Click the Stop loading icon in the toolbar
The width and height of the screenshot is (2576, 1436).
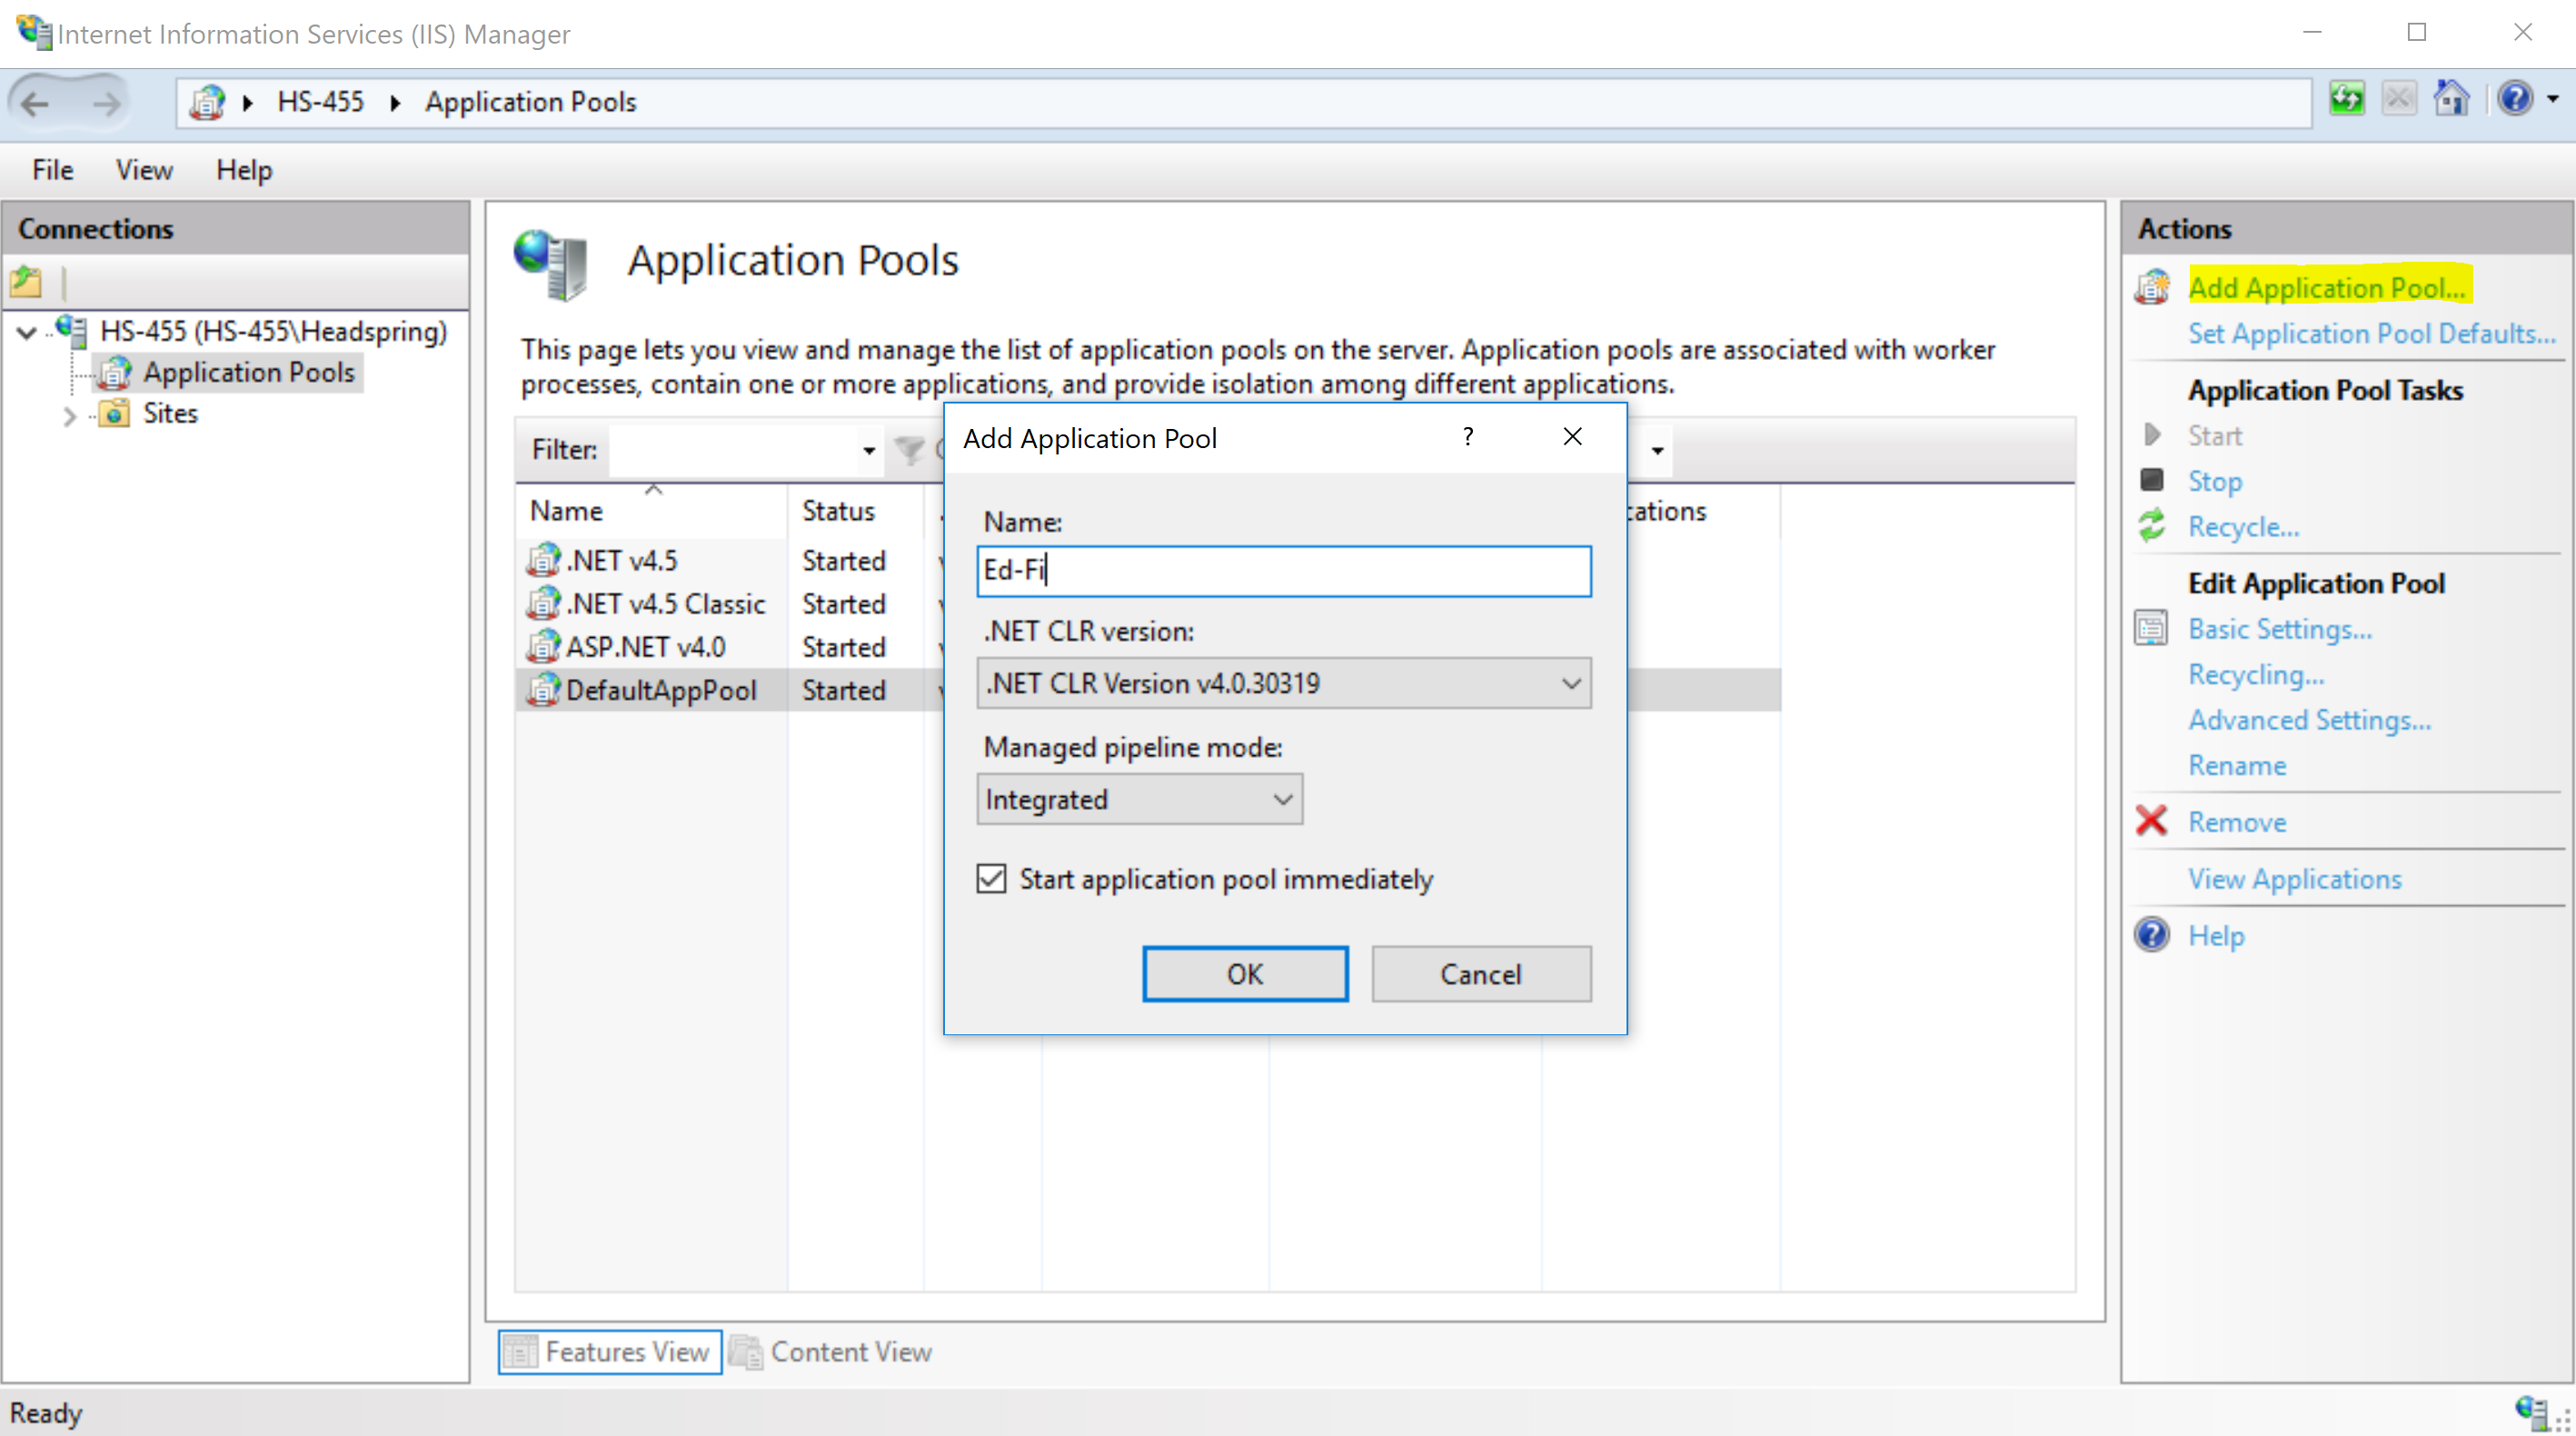[2398, 98]
